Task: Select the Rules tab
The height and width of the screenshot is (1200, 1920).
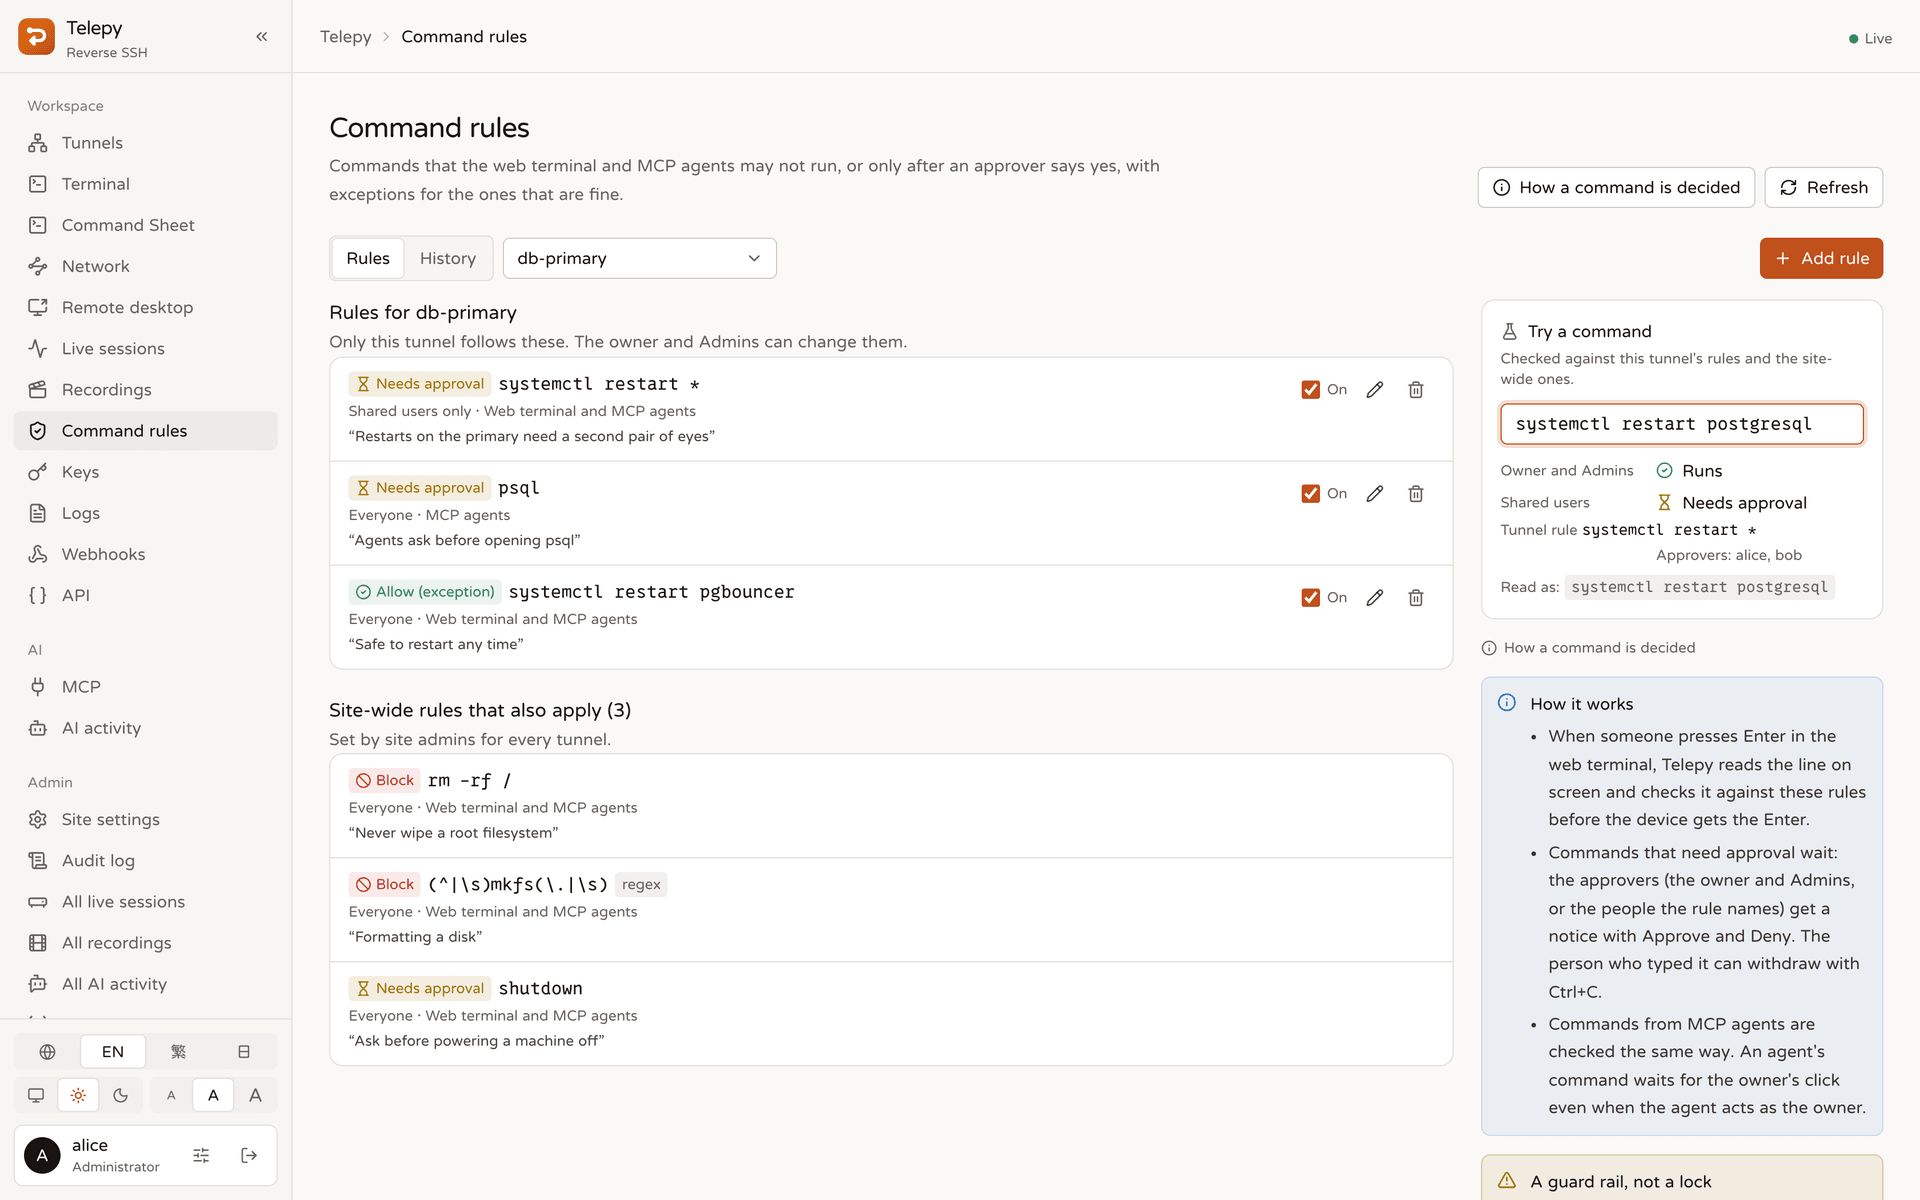Action: [x=368, y=258]
